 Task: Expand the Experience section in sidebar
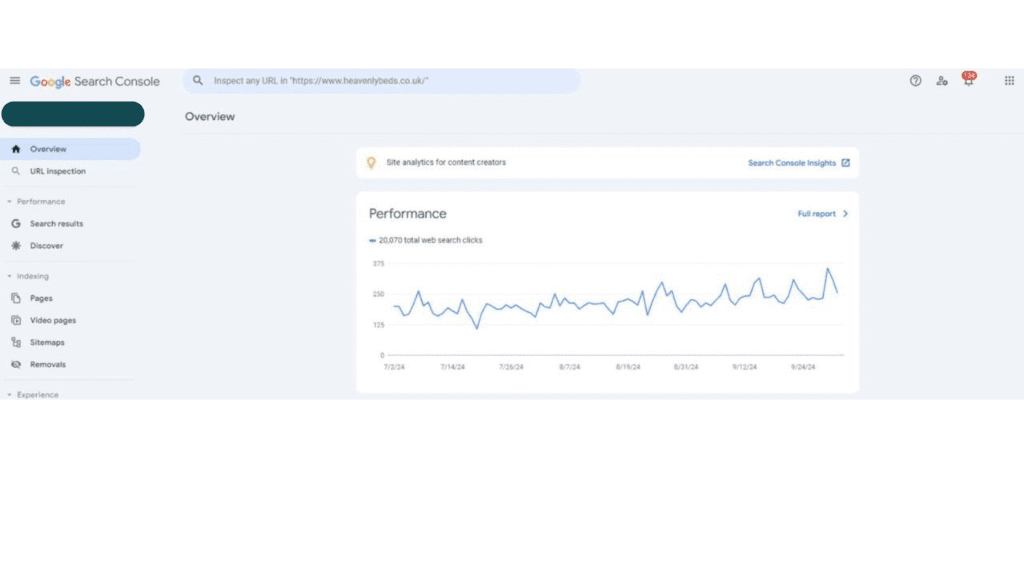pos(10,395)
